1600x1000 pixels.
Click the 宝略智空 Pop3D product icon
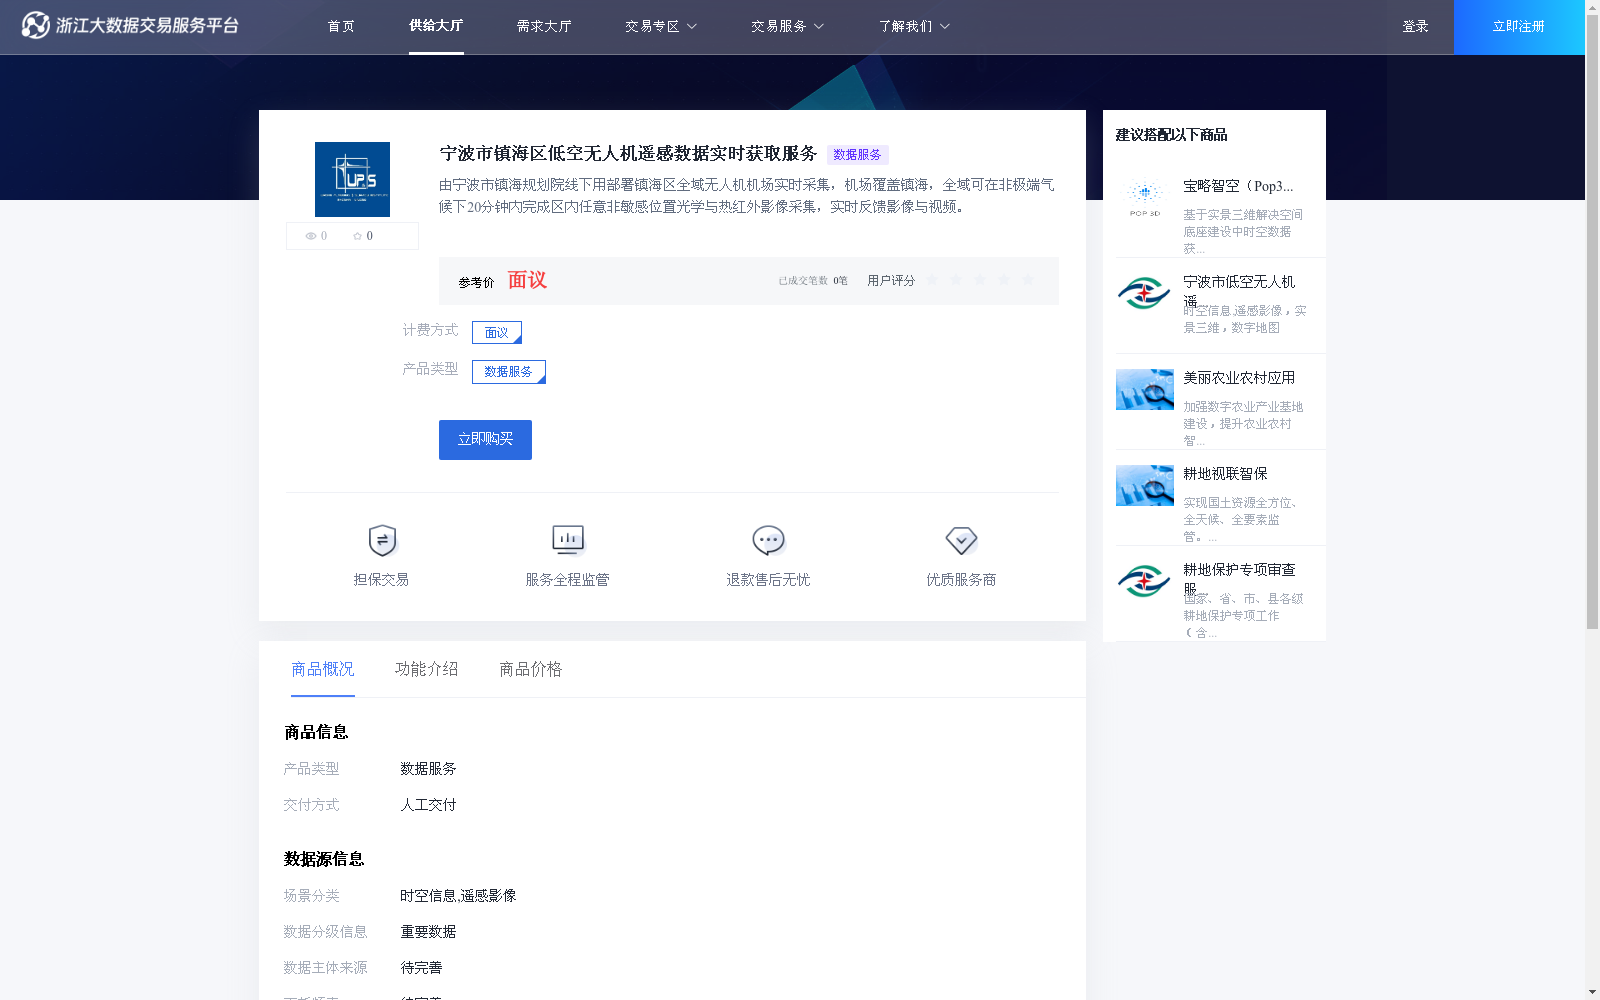[1144, 198]
